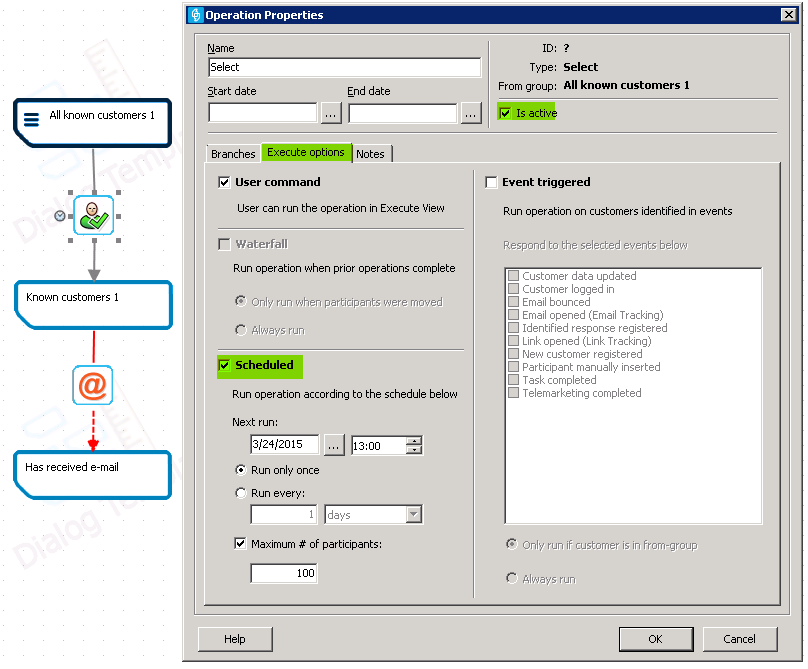Check the Customer data updated event
The image size is (808, 669).
pyautogui.click(x=513, y=276)
